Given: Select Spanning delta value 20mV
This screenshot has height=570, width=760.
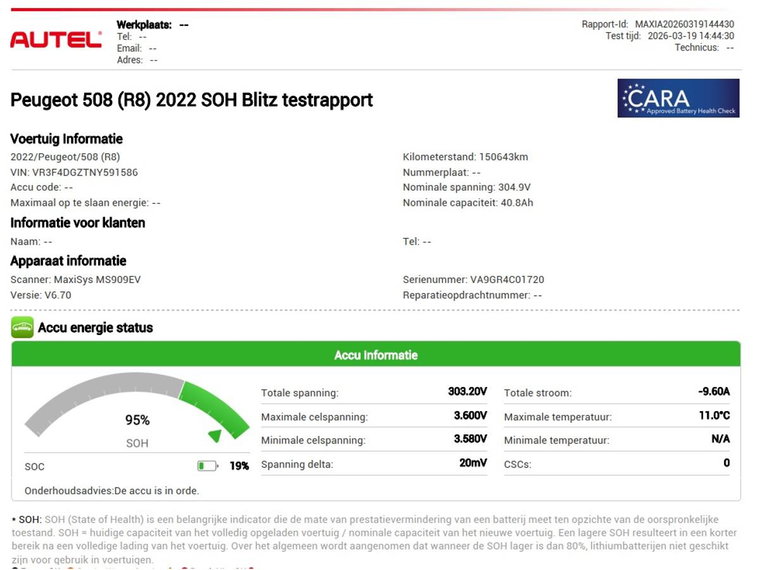Looking at the screenshot, I should pos(473,463).
